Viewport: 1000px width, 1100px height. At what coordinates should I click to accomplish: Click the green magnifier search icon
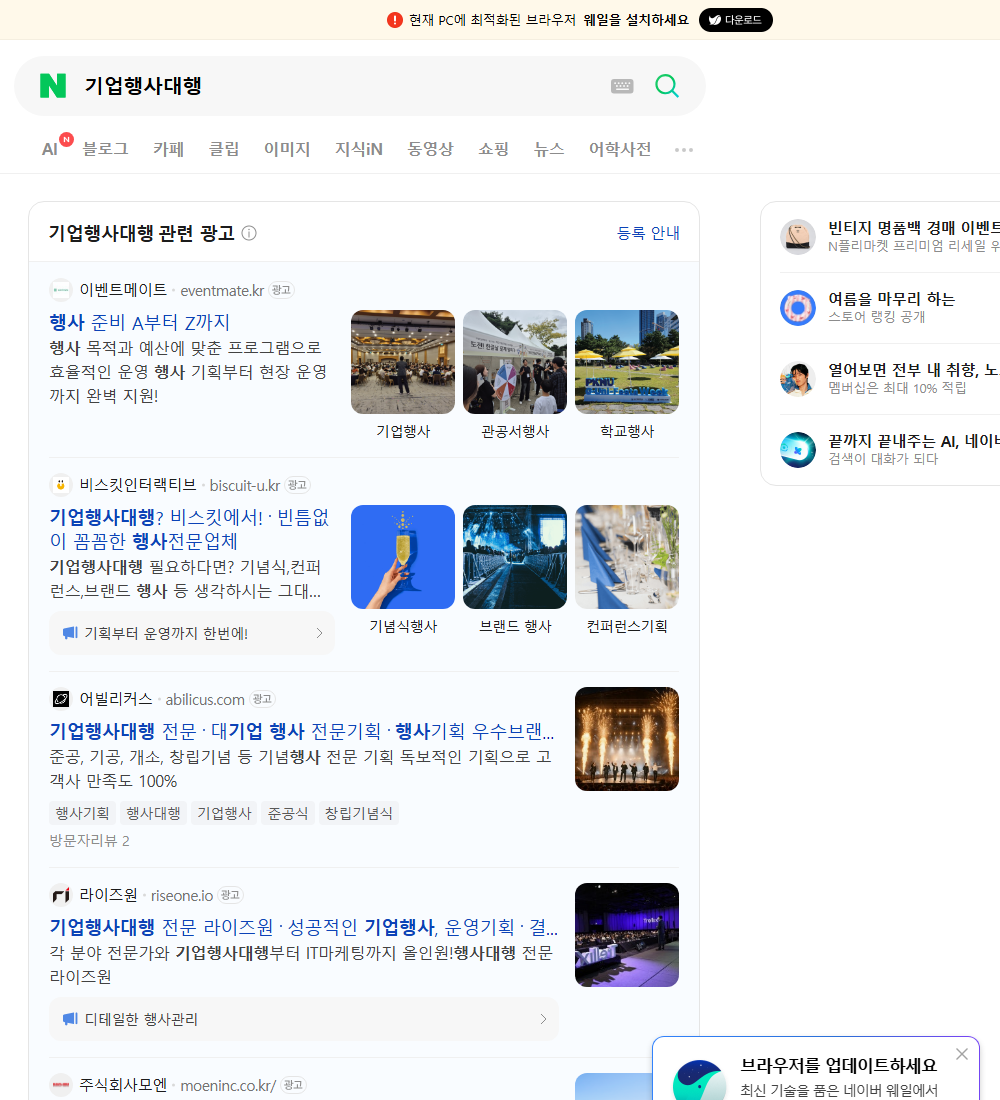tap(667, 86)
